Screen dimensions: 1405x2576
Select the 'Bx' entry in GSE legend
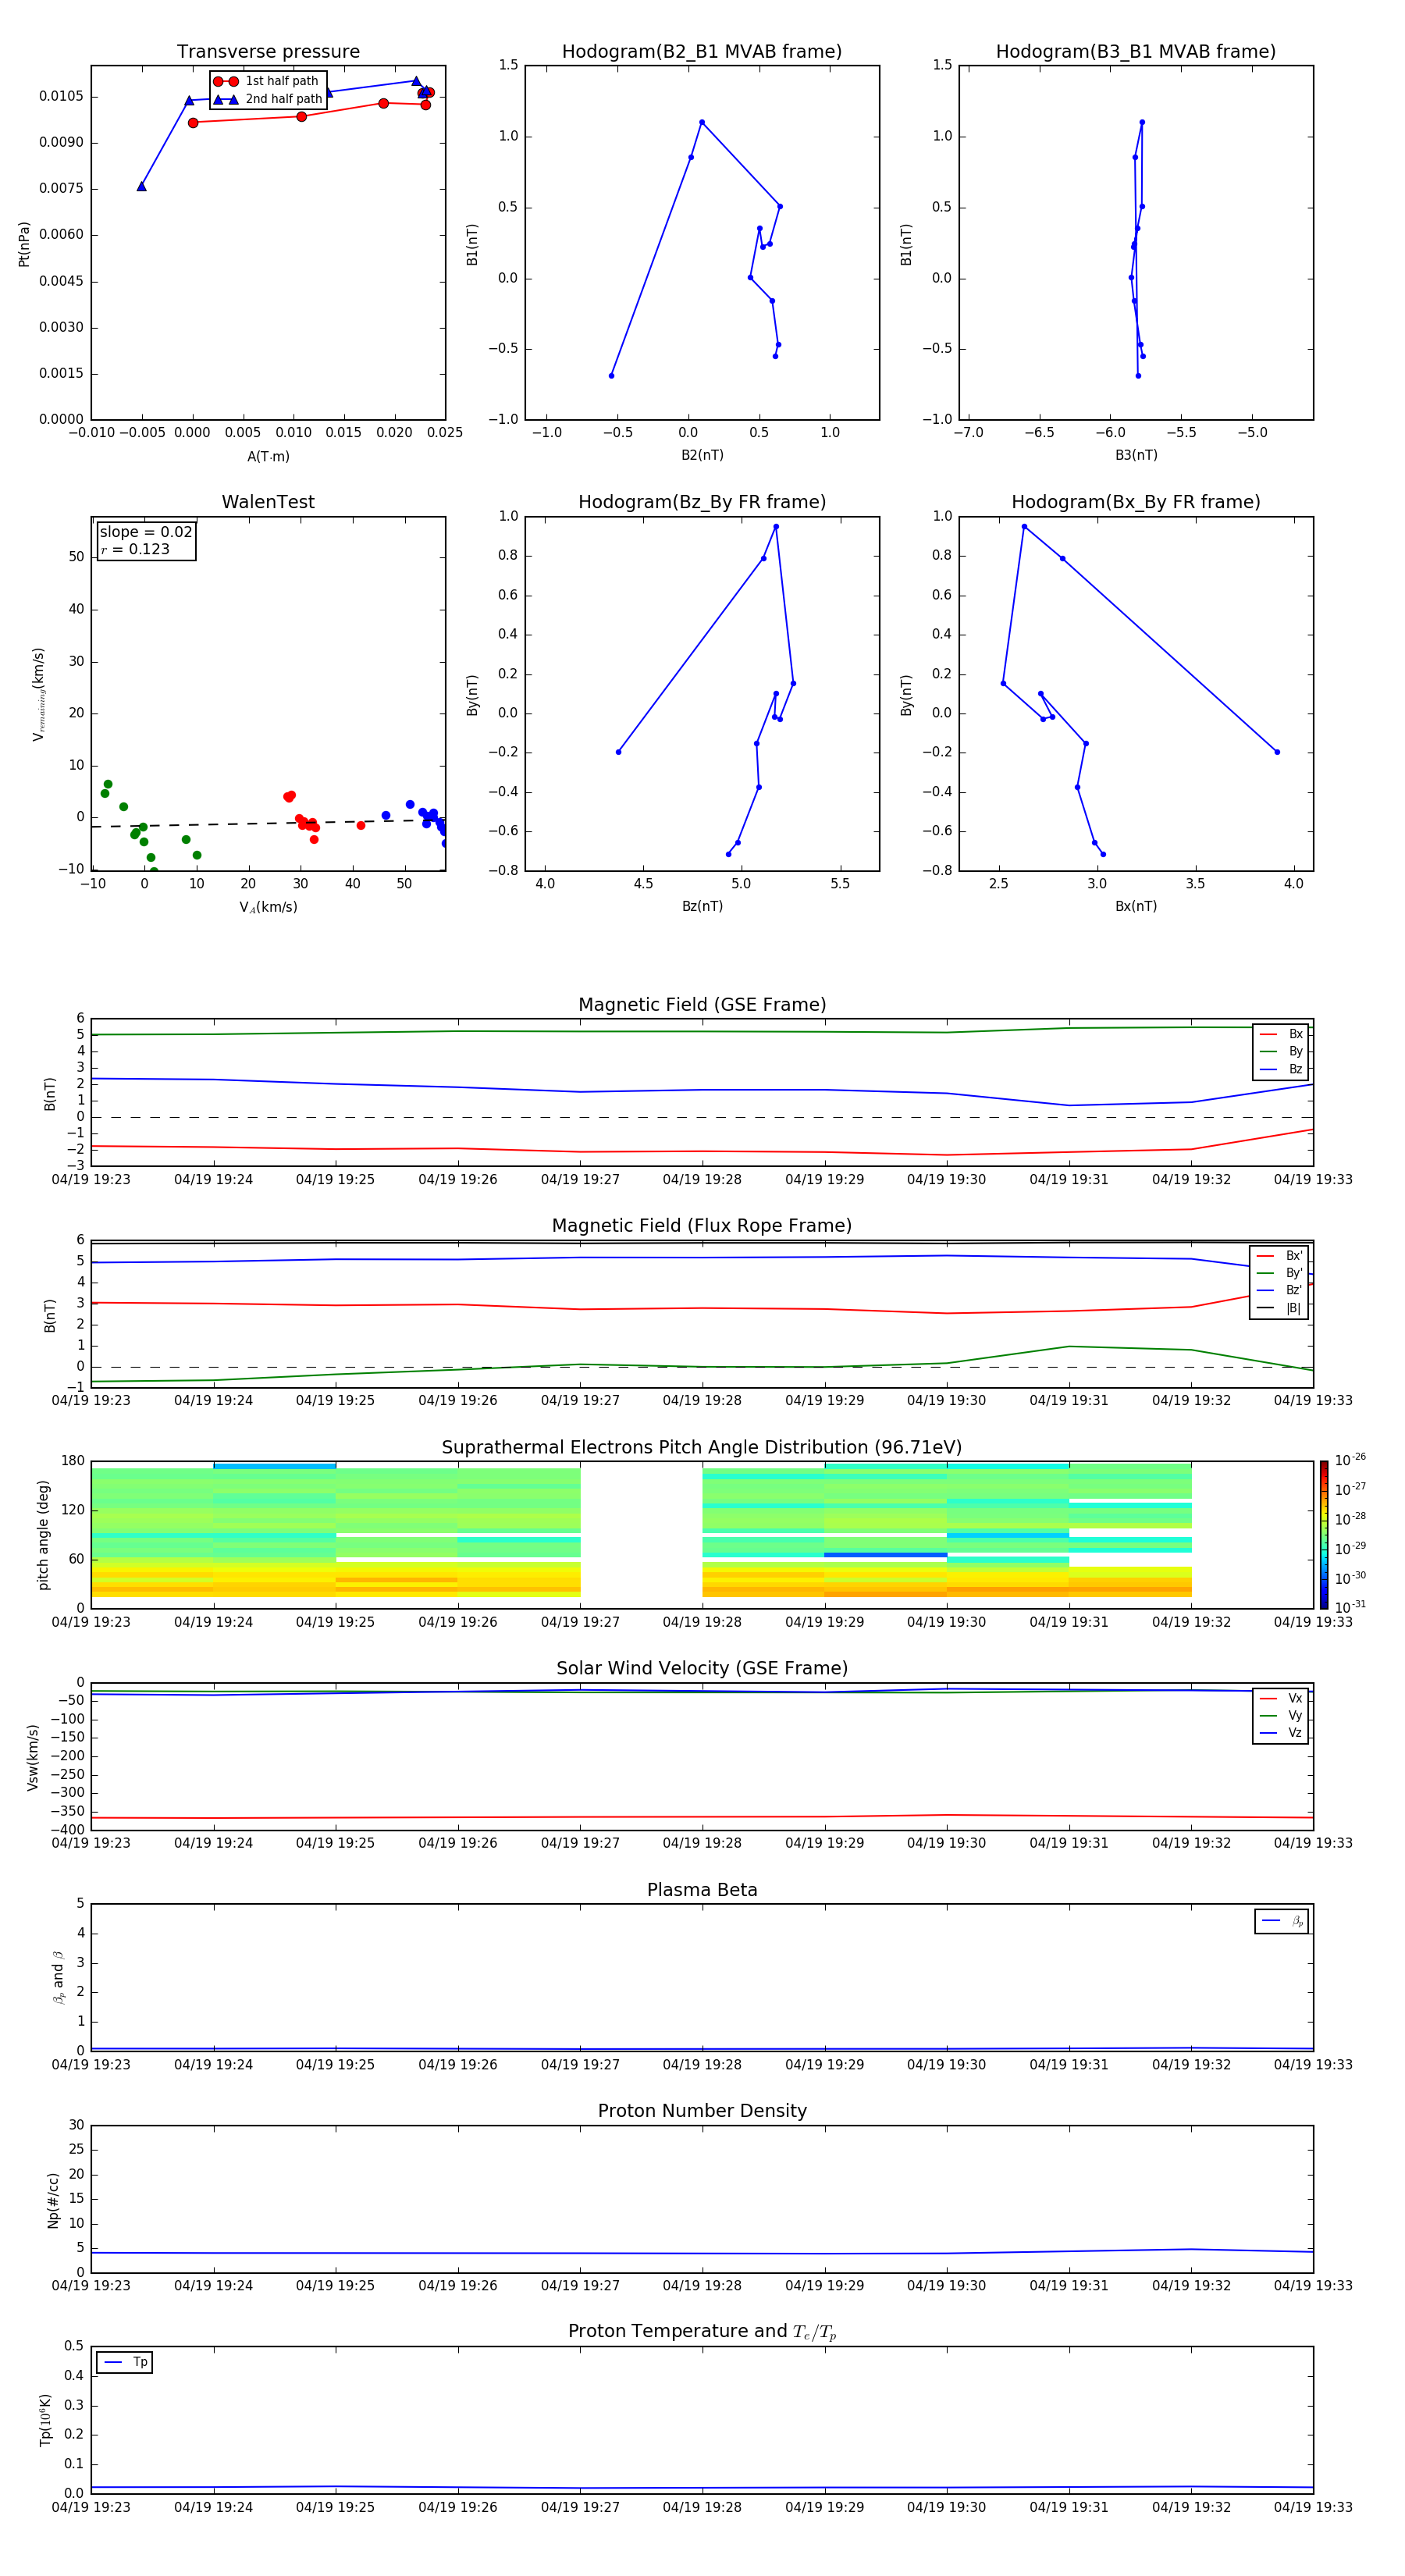[1281, 1034]
